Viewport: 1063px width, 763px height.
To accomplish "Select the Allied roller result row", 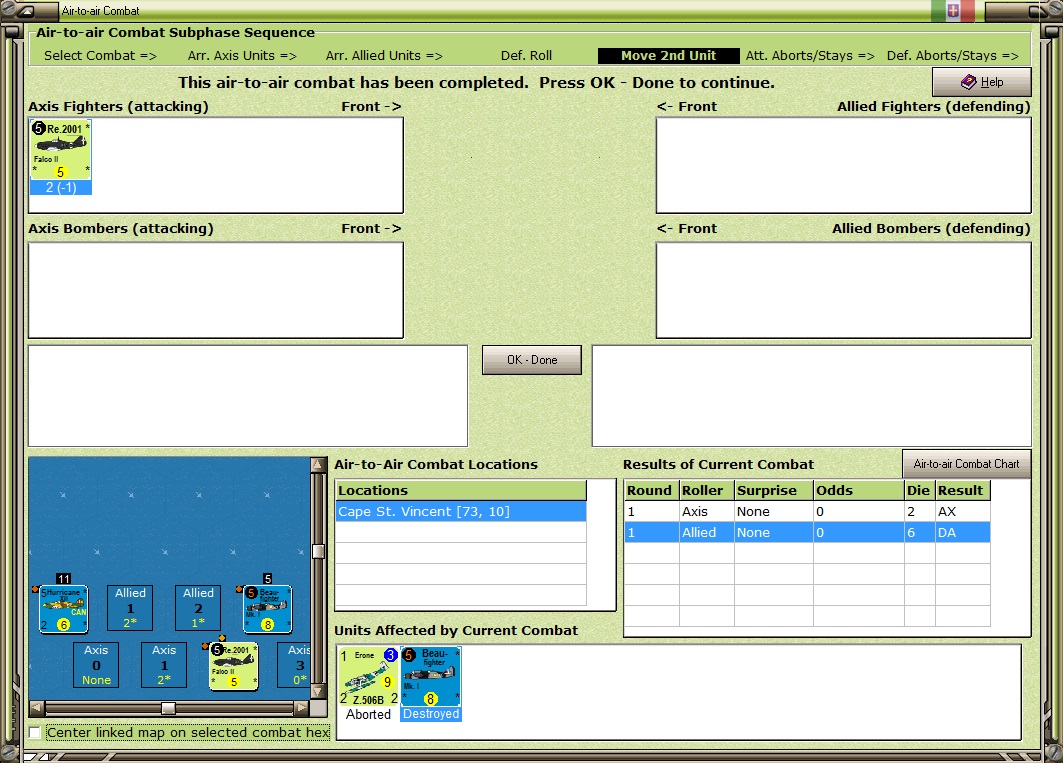I will pos(807,532).
